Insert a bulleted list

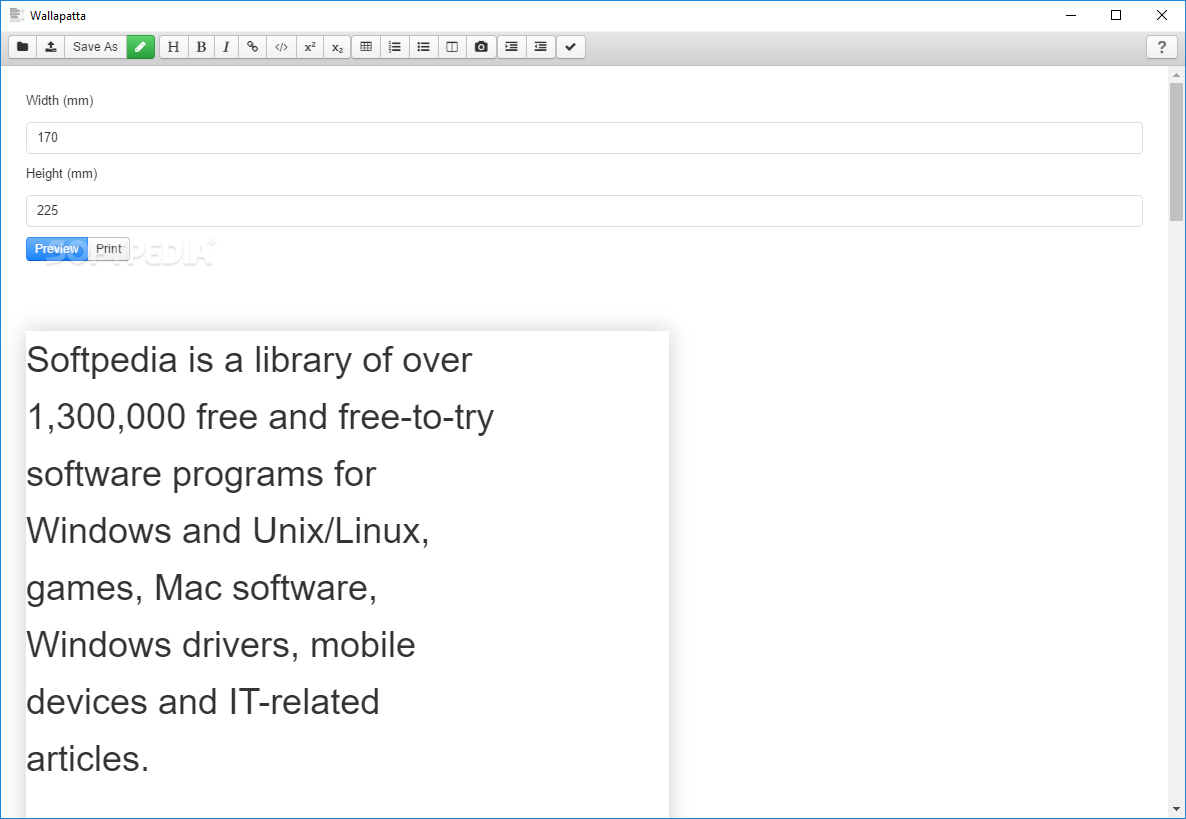tap(424, 47)
